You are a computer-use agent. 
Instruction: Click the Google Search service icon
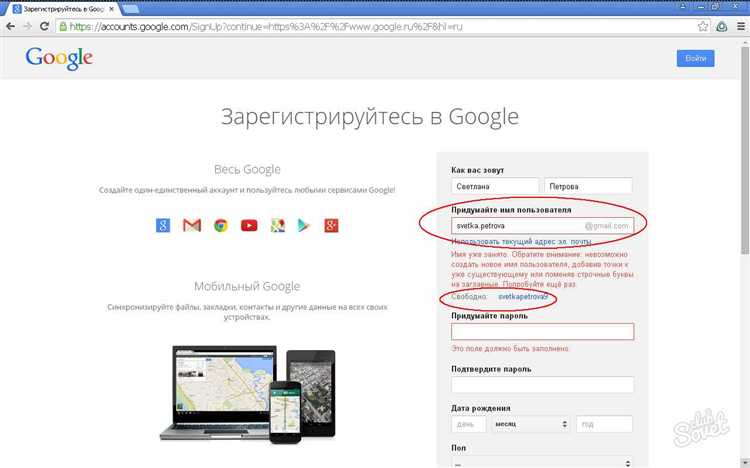[163, 225]
